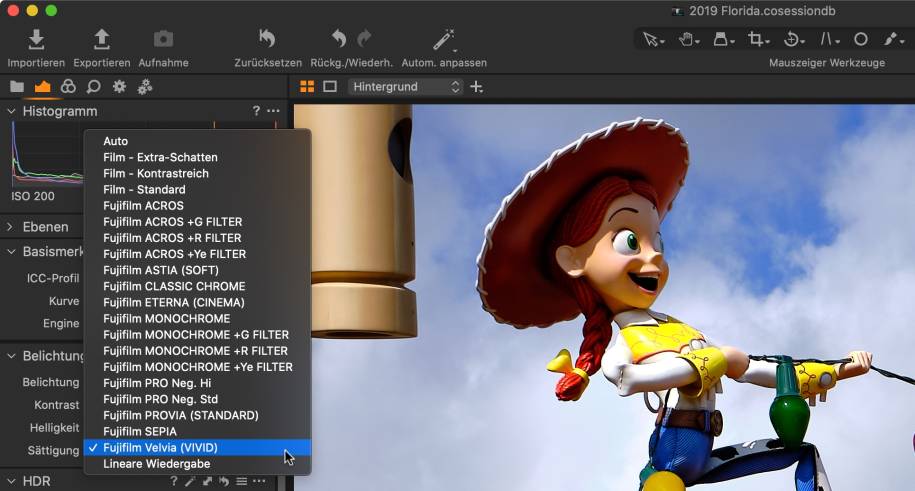Open the orange exposure tool tab

pos(43,87)
